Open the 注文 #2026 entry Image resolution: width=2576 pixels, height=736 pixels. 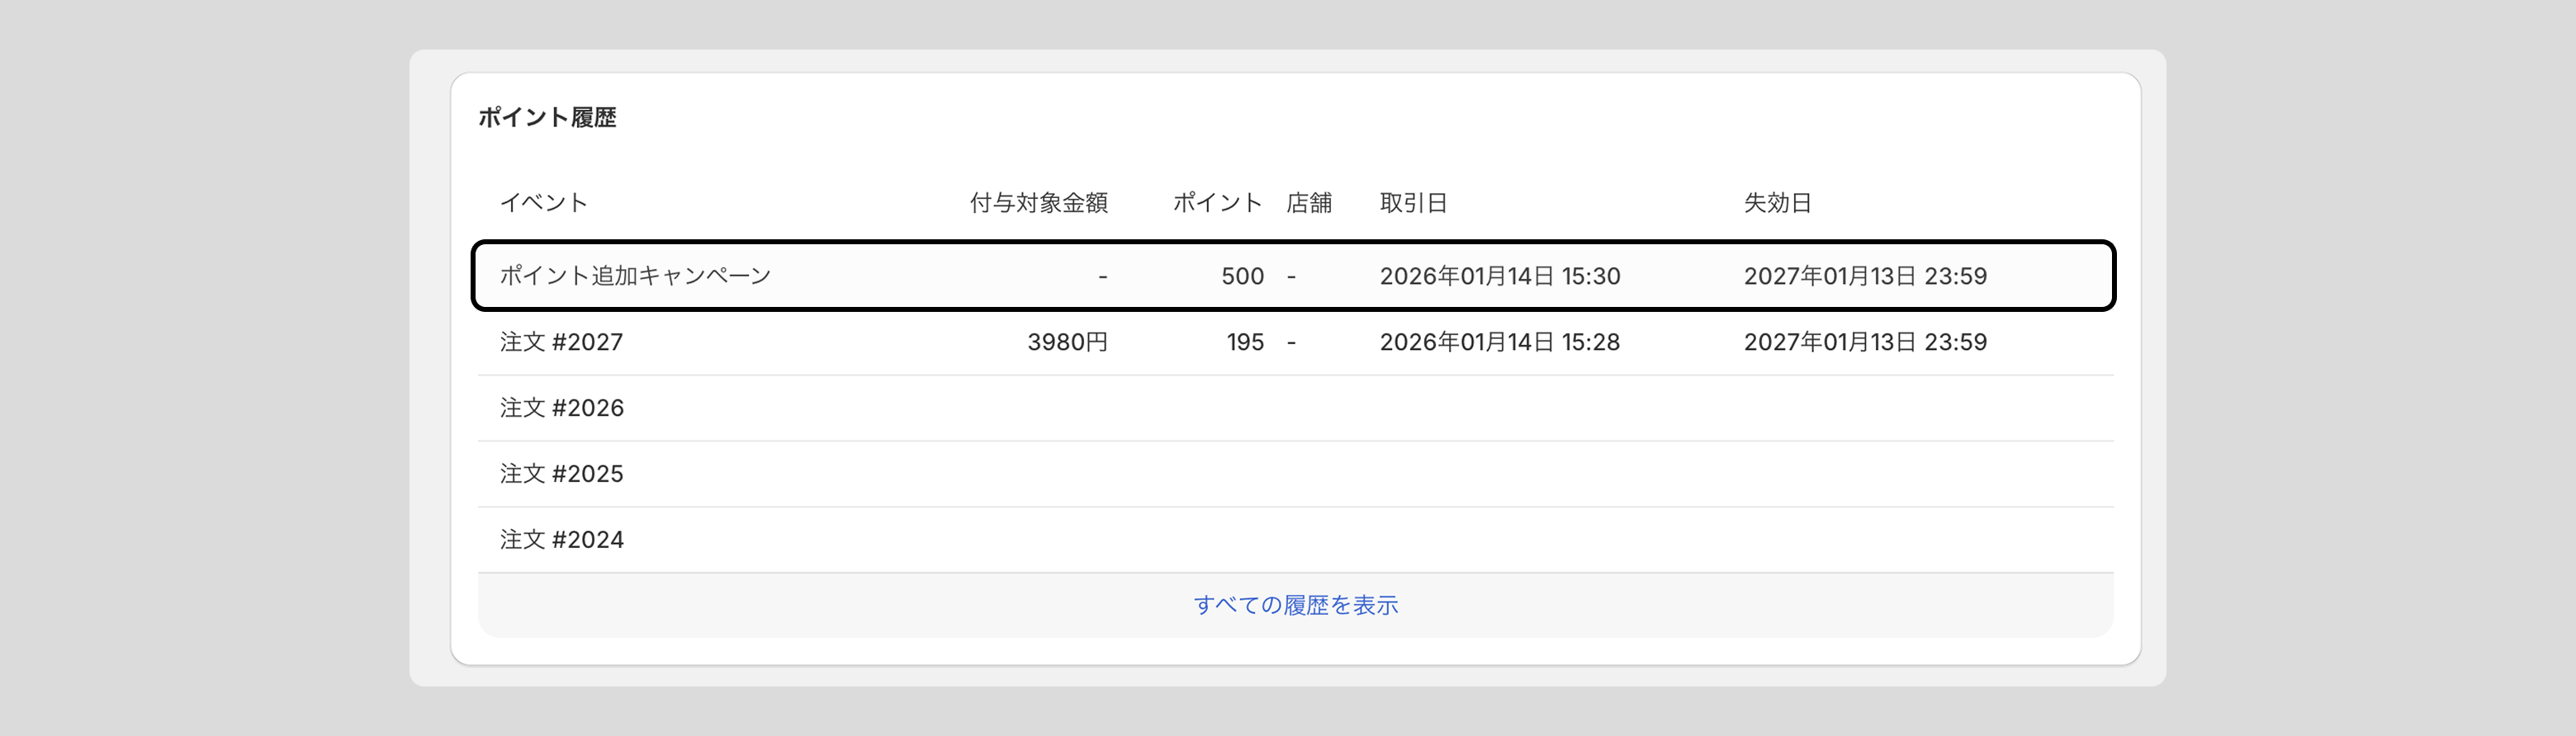coord(561,408)
